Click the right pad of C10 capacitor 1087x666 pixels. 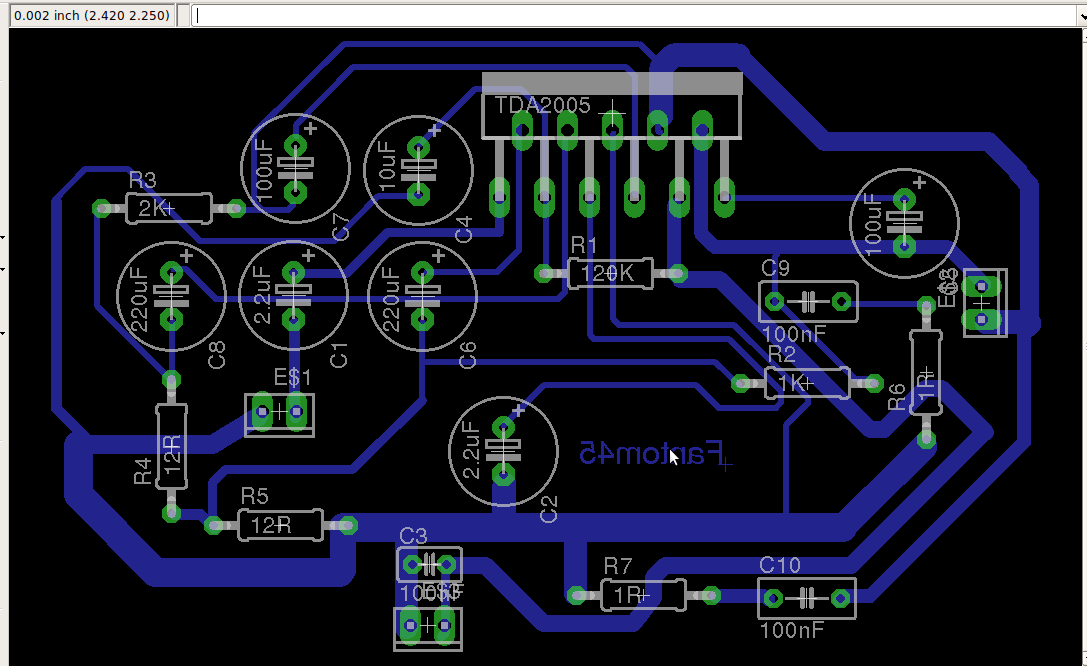(x=841, y=598)
